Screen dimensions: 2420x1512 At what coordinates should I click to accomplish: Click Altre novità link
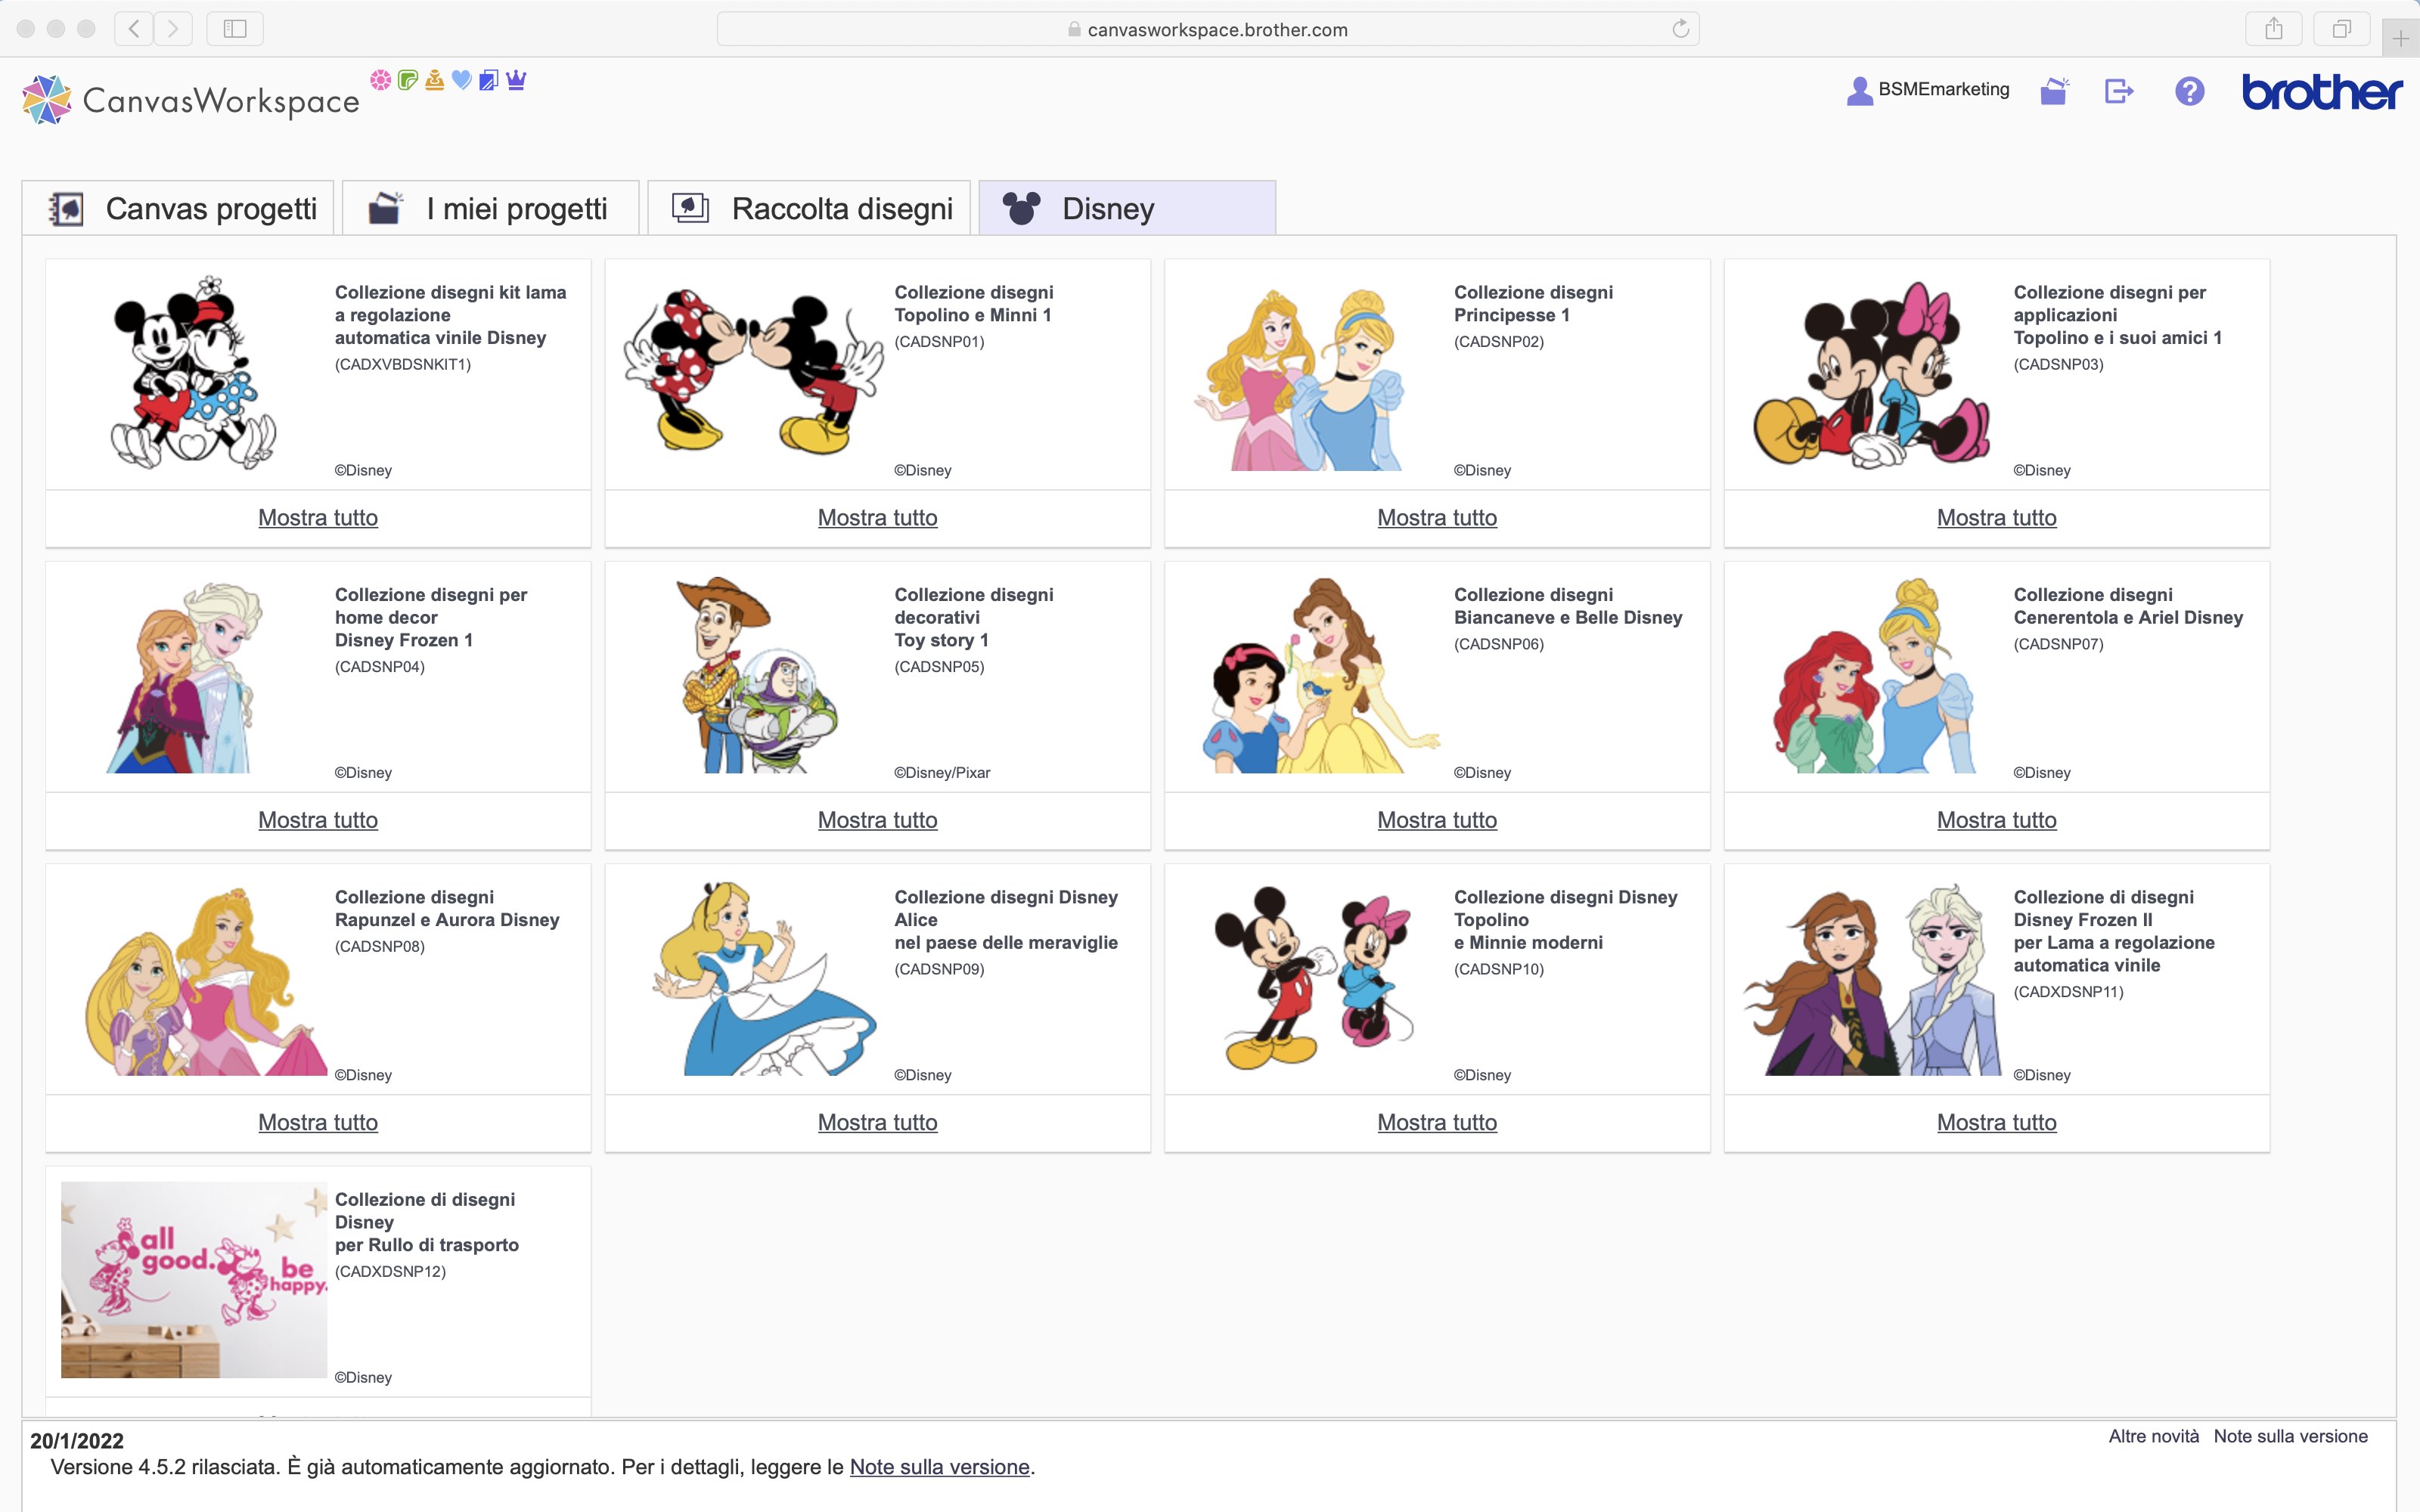click(x=2153, y=1436)
